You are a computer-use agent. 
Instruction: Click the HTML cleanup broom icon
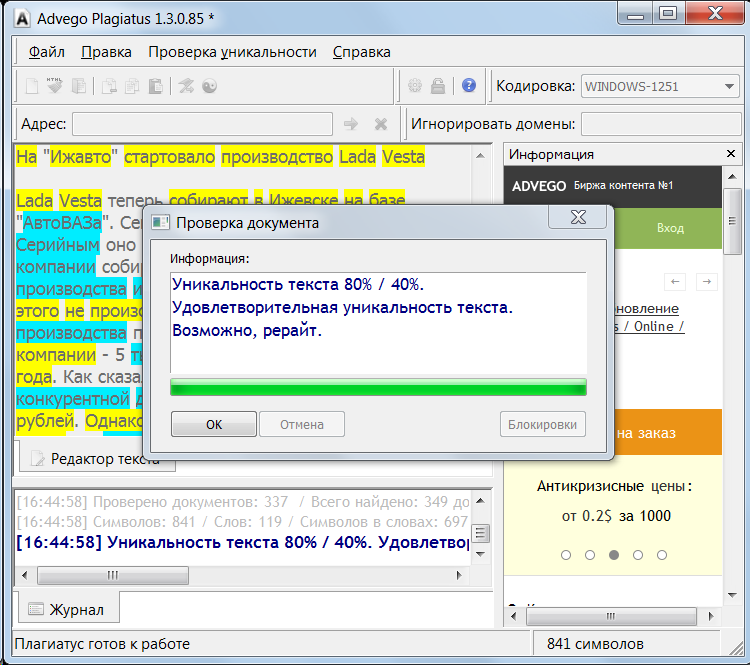click(x=55, y=86)
